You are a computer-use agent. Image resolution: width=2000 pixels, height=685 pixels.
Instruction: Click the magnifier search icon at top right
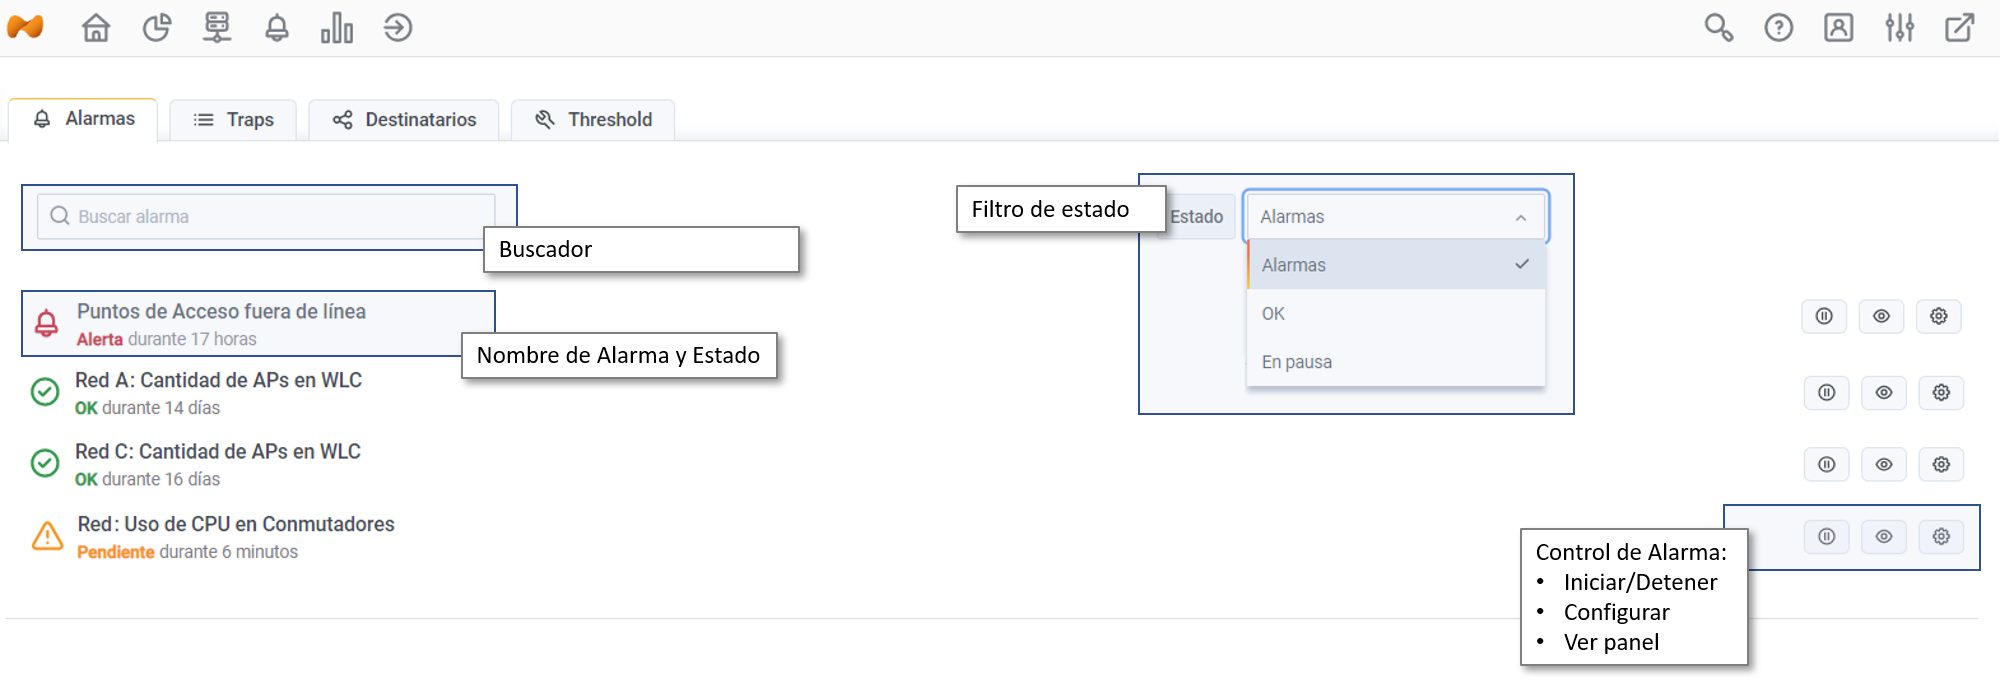coord(1718,28)
